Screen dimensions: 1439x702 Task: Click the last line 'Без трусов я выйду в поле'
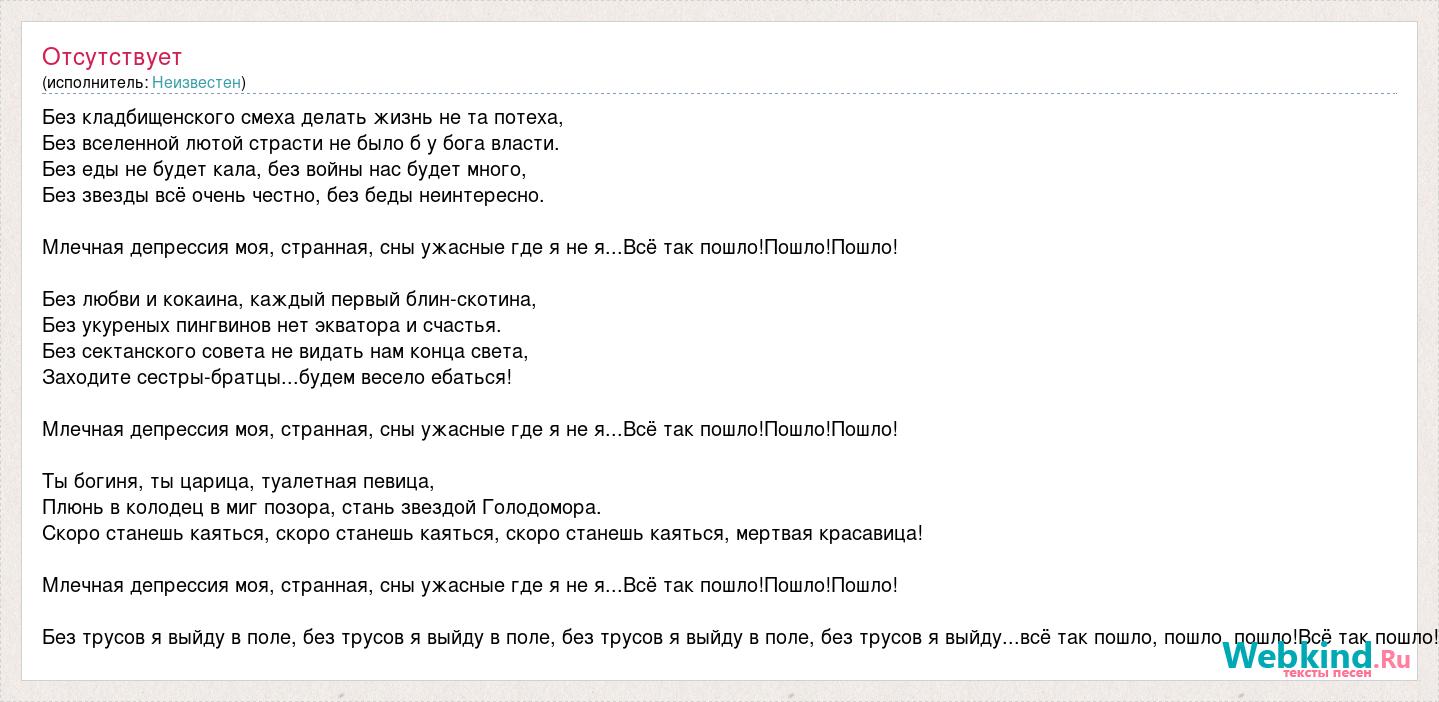point(740,637)
